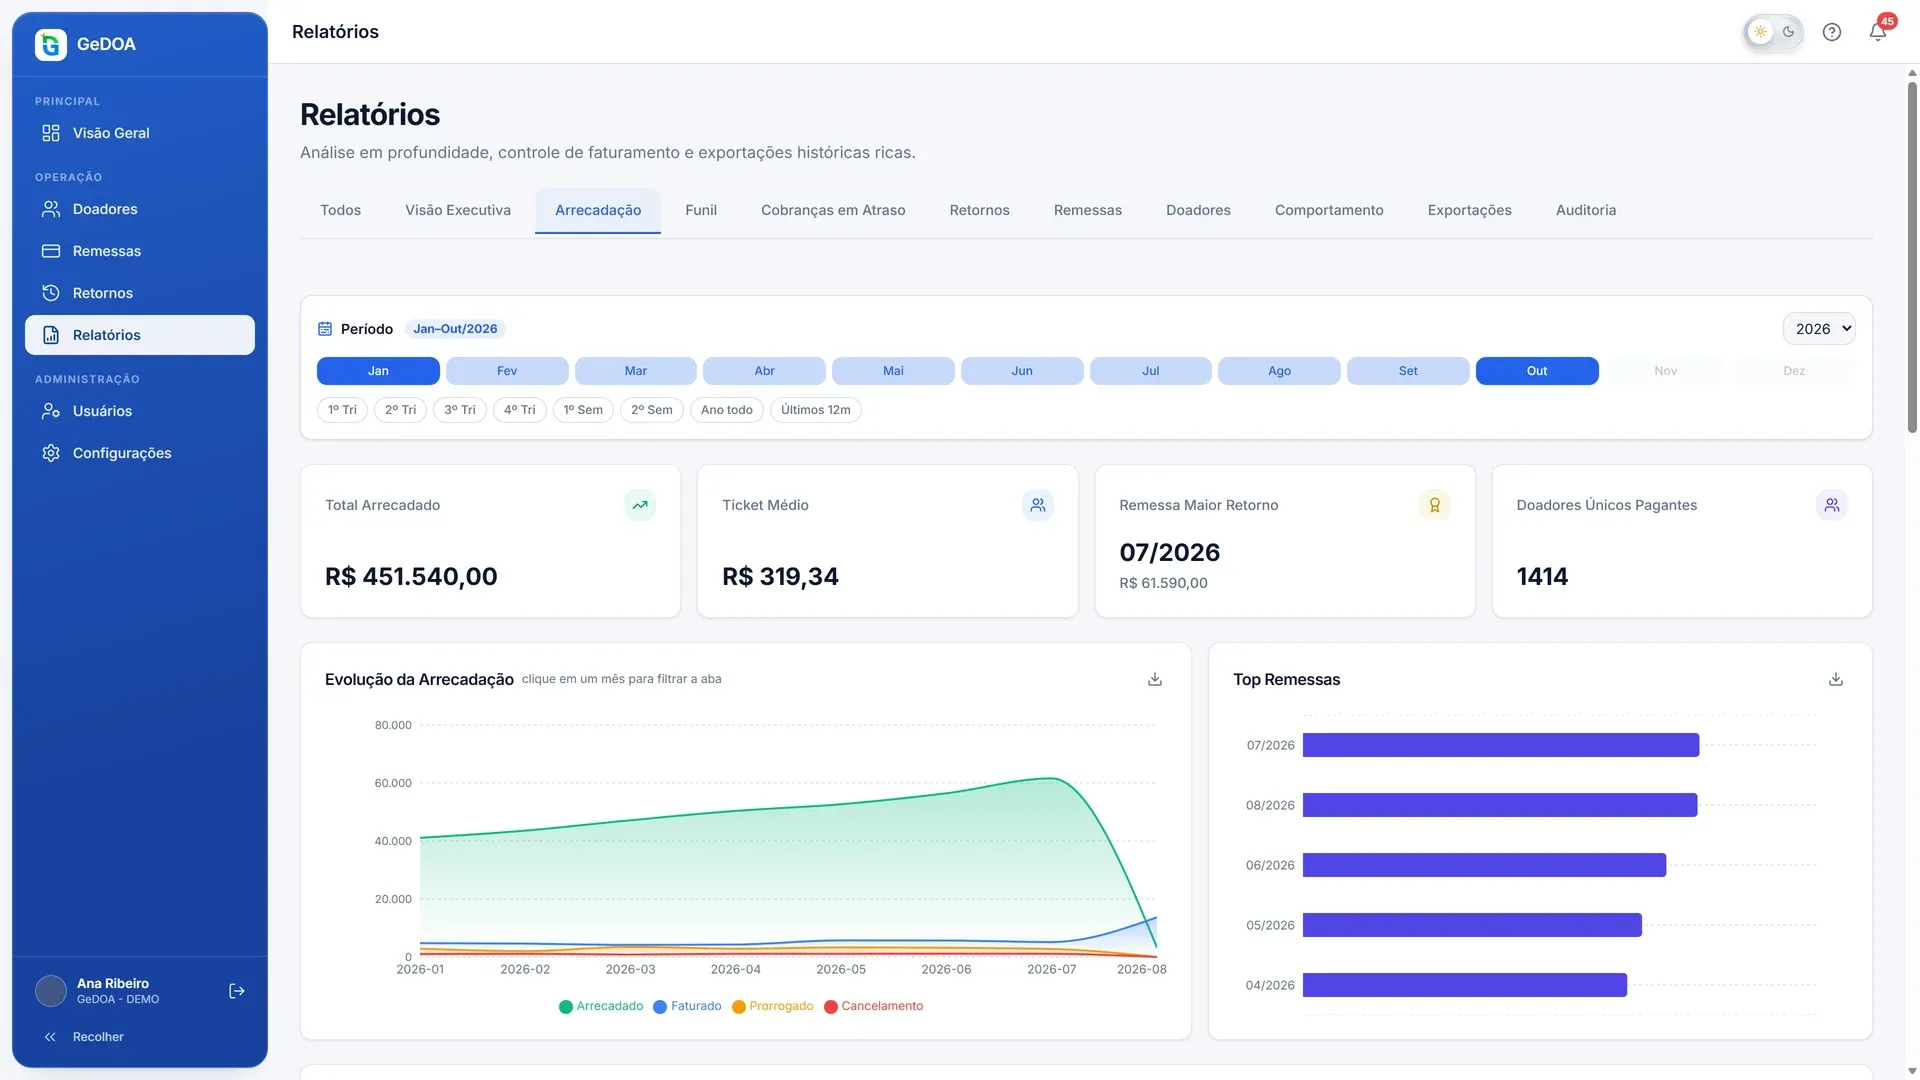Viewport: 1920px width, 1080px height.
Task: Apply the 1º Tri quick filter
Action: [342, 410]
